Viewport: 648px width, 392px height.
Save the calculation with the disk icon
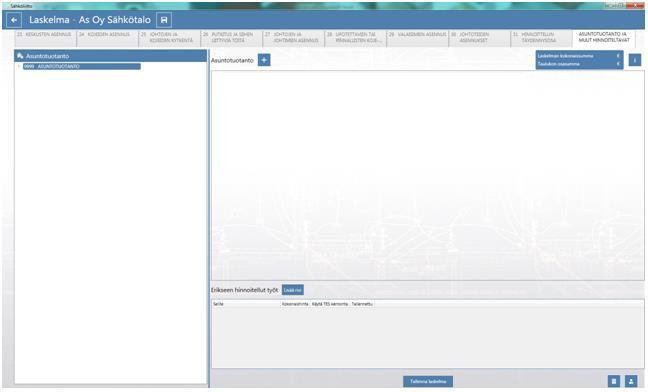tap(164, 20)
